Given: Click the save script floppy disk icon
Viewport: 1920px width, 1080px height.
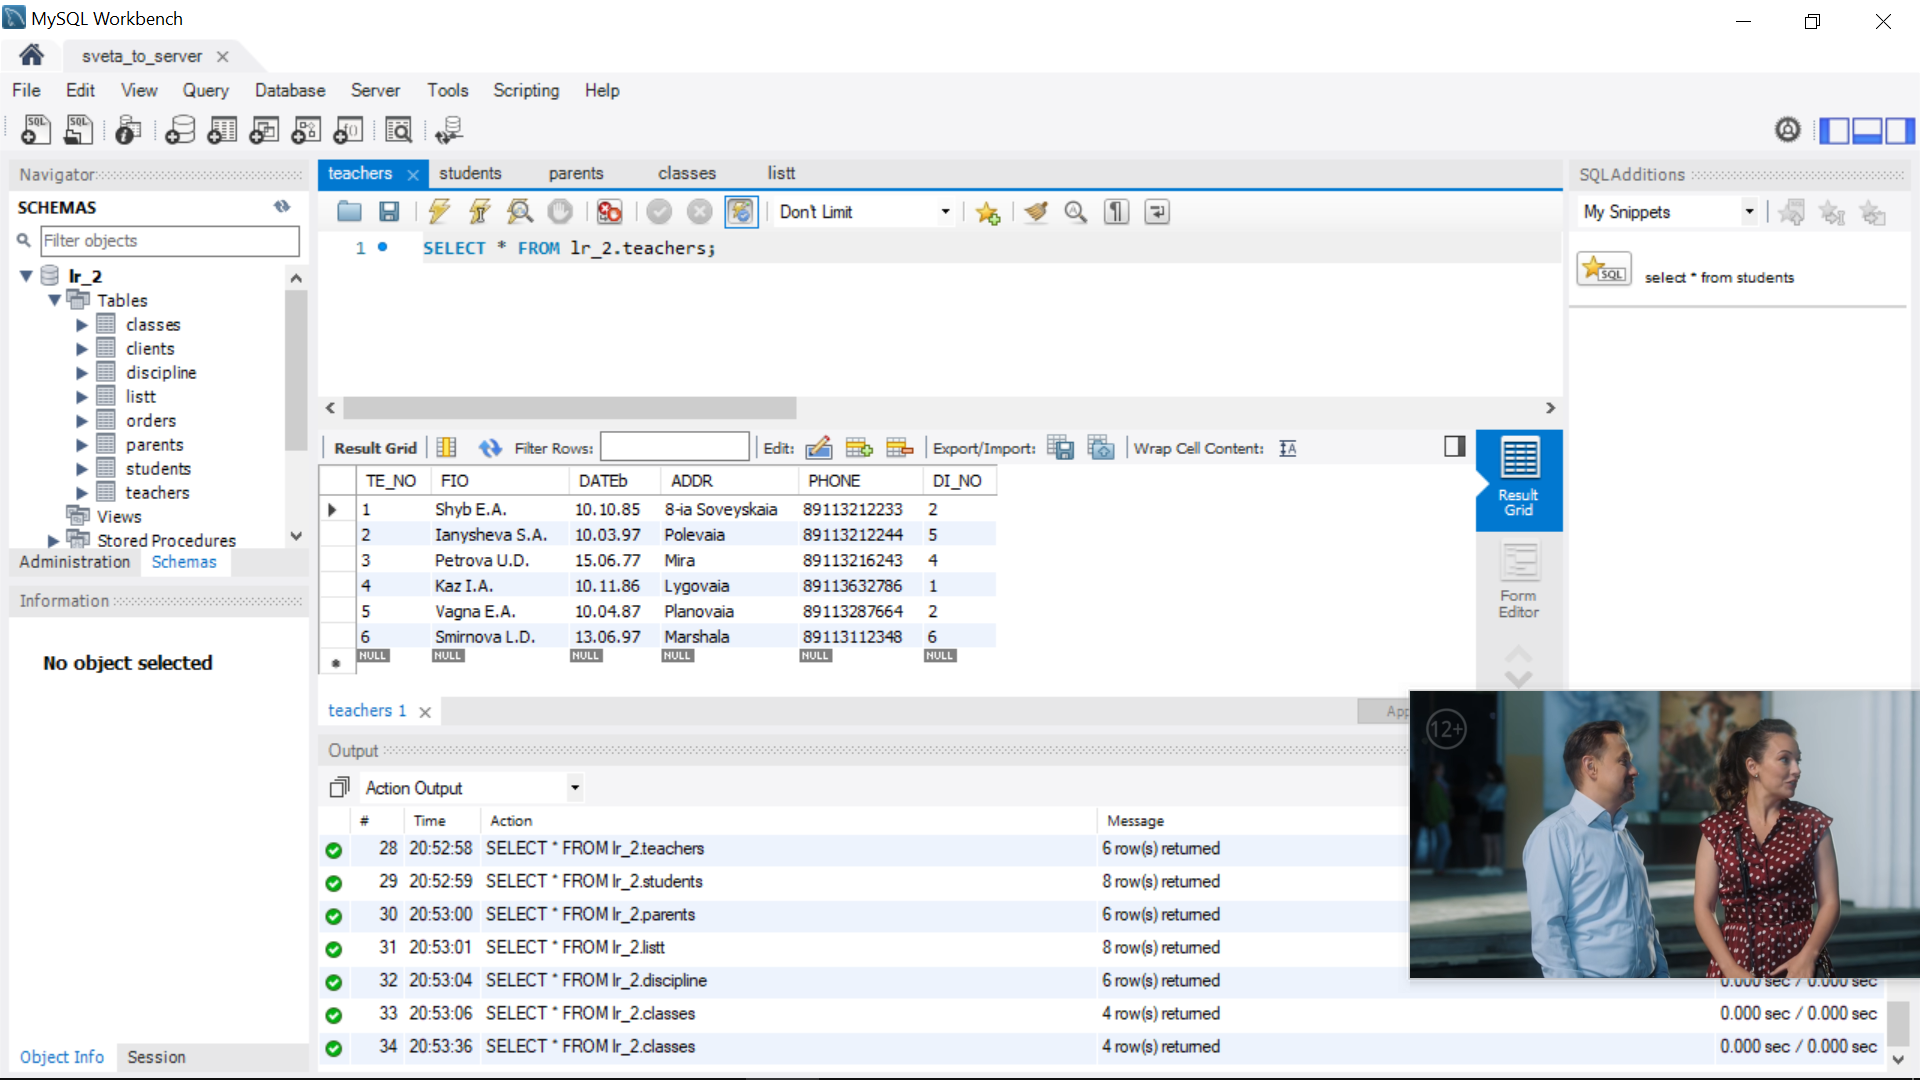Looking at the screenshot, I should coord(389,211).
